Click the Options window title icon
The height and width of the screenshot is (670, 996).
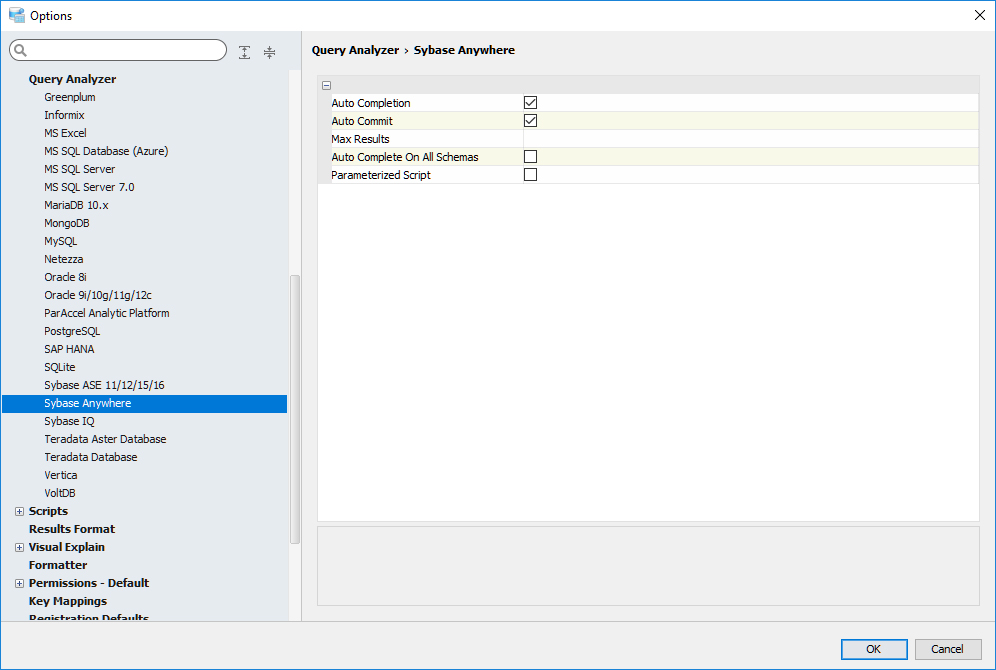pyautogui.click(x=16, y=15)
